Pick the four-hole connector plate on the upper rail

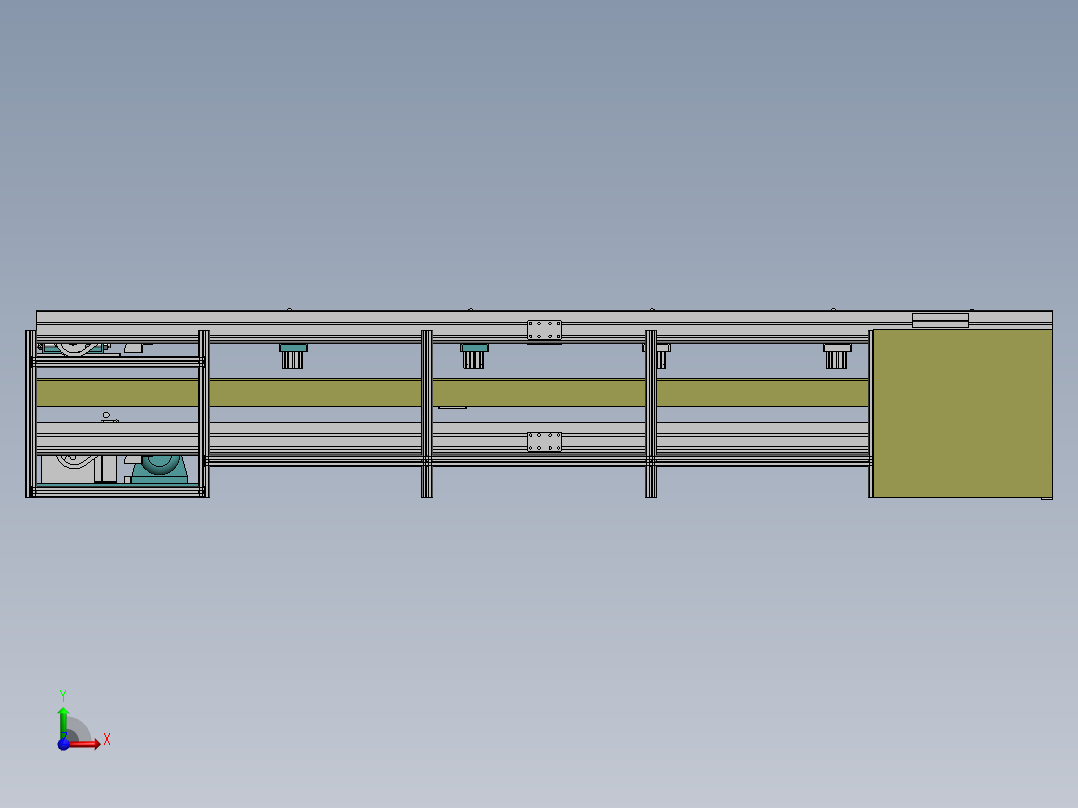click(x=544, y=330)
